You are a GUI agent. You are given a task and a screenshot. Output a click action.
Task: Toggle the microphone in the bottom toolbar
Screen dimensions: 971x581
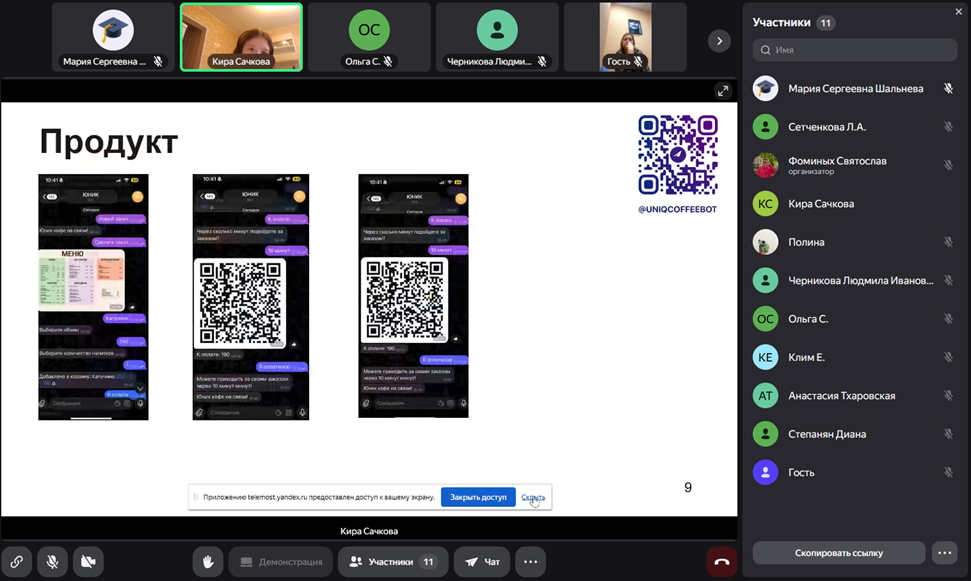53,562
